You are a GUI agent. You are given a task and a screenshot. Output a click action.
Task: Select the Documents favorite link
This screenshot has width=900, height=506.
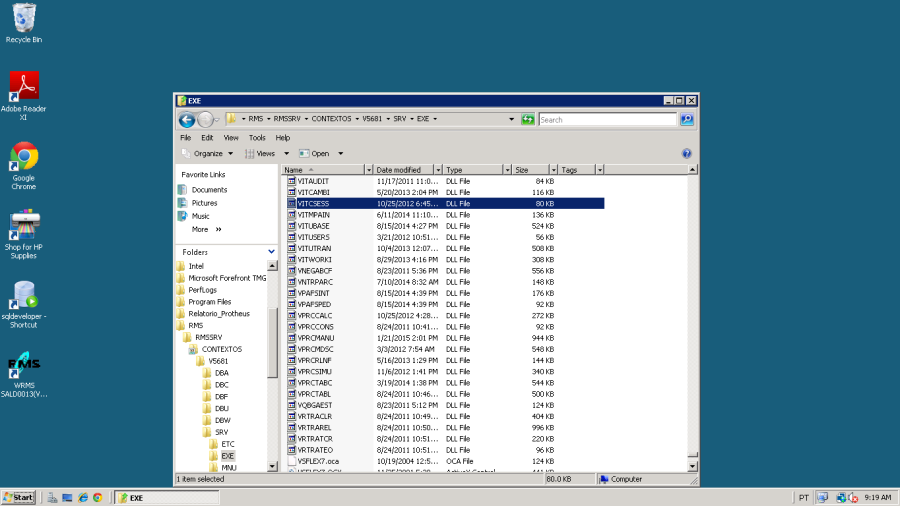[209, 190]
